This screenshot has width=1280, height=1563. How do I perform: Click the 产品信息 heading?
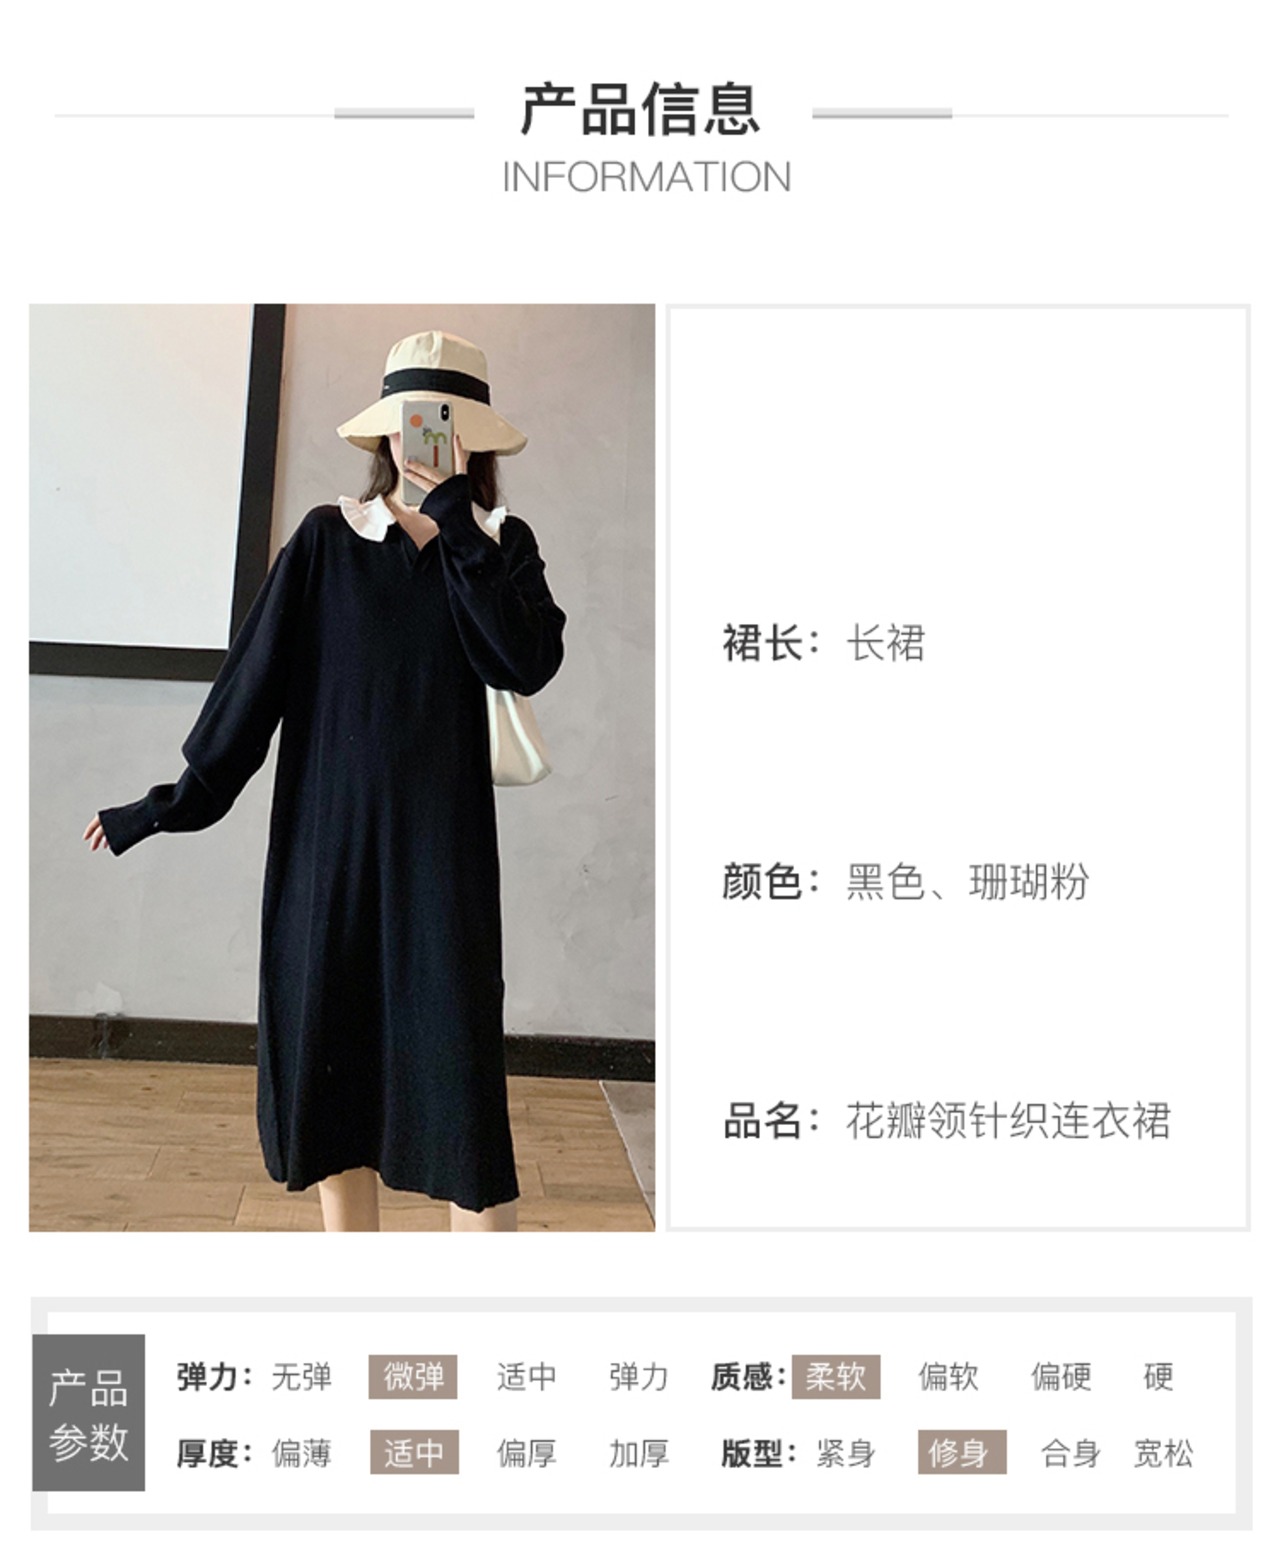641,109
